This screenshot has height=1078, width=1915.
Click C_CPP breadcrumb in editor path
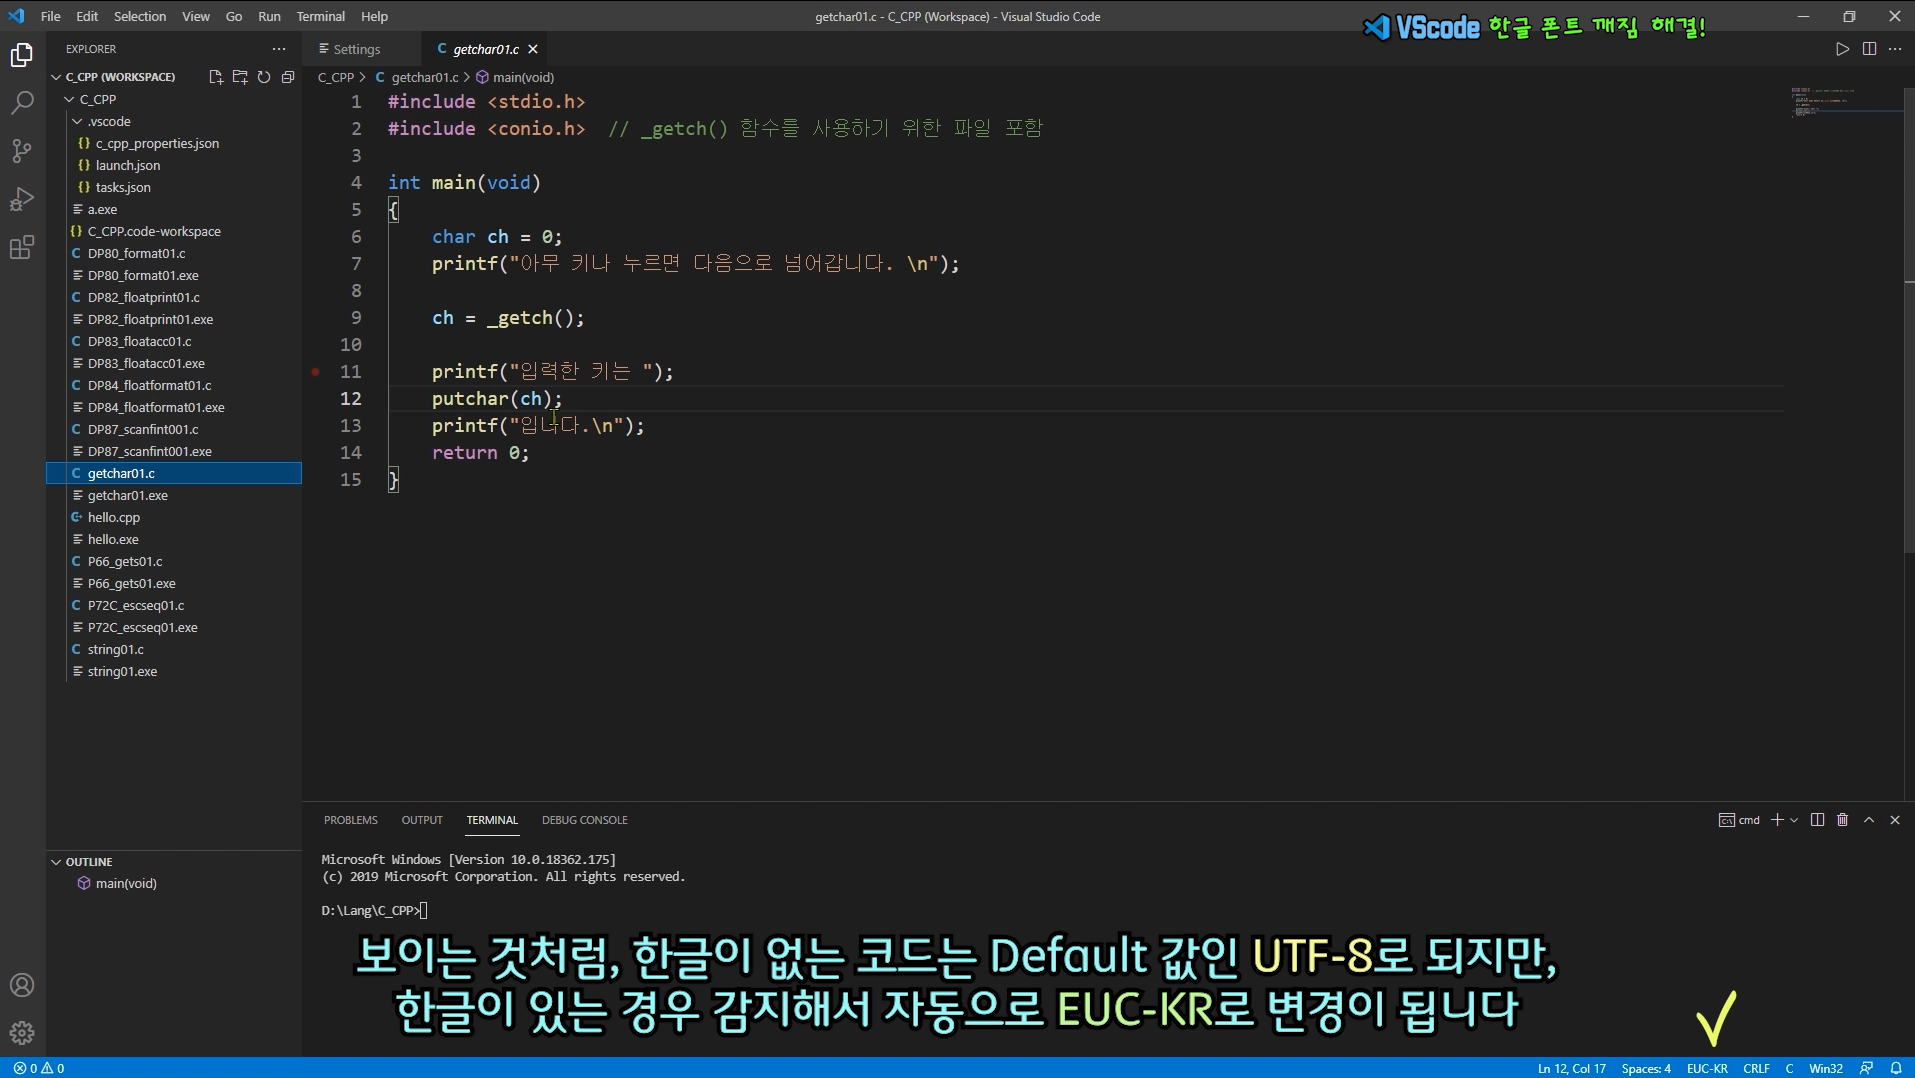point(336,77)
